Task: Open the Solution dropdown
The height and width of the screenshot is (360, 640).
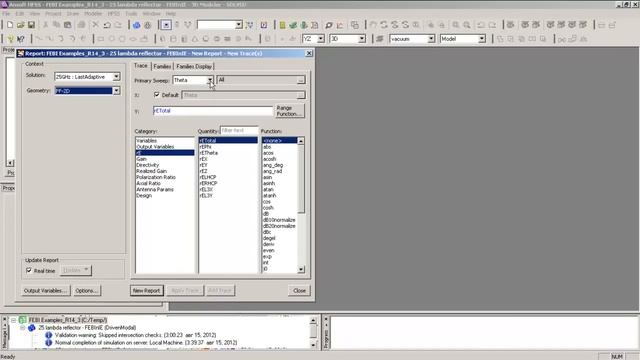Action: 116,77
